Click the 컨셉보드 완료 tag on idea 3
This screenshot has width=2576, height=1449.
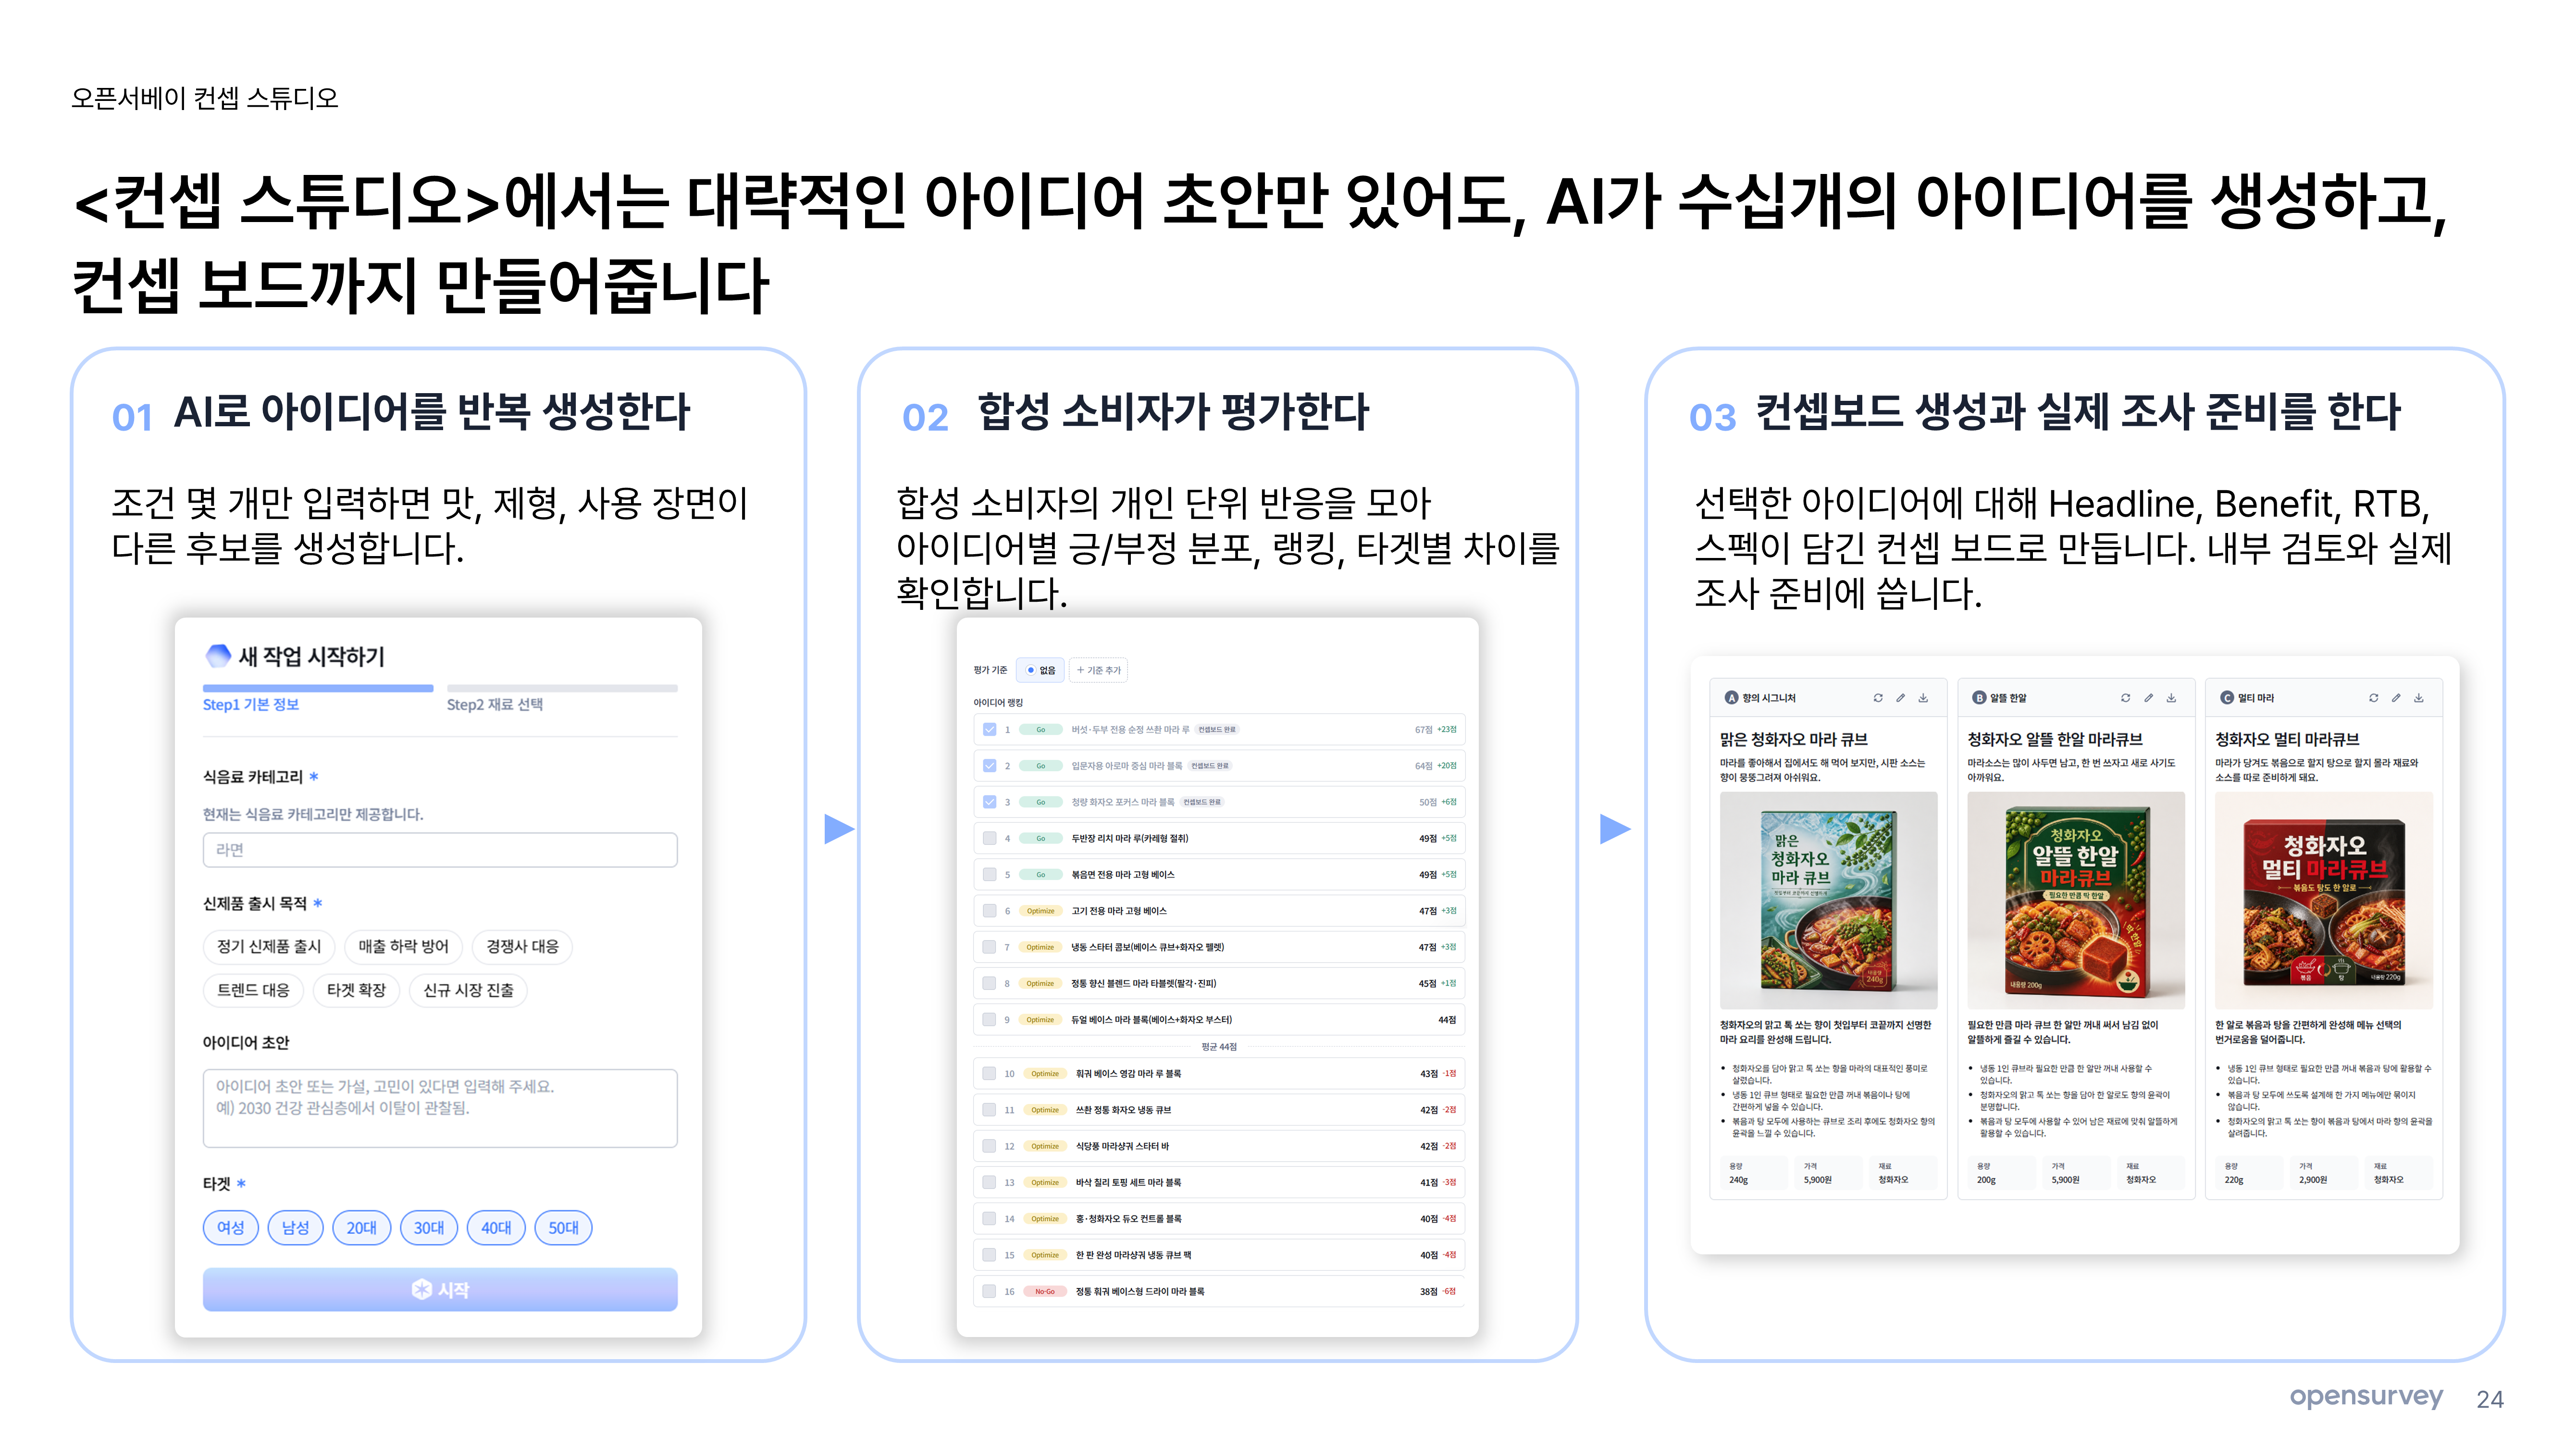(x=1201, y=802)
